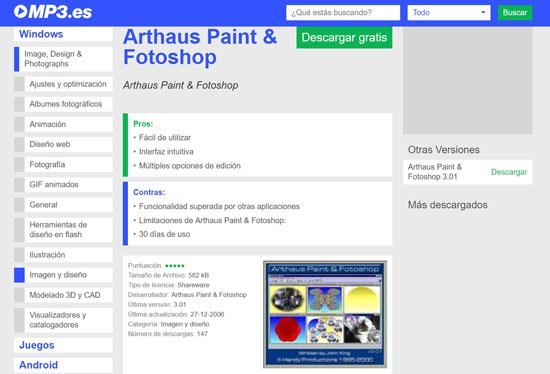
Task: Go to Diseño web category
Action: click(x=63, y=144)
